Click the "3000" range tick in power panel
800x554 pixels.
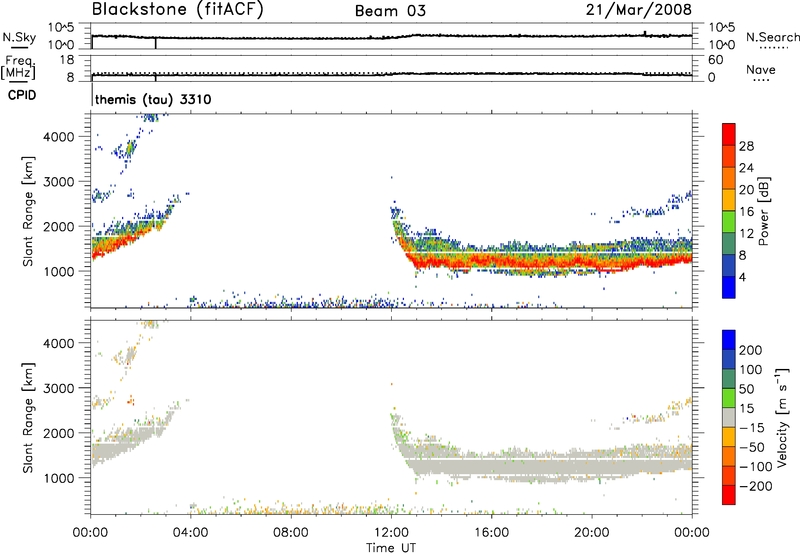(x=59, y=182)
